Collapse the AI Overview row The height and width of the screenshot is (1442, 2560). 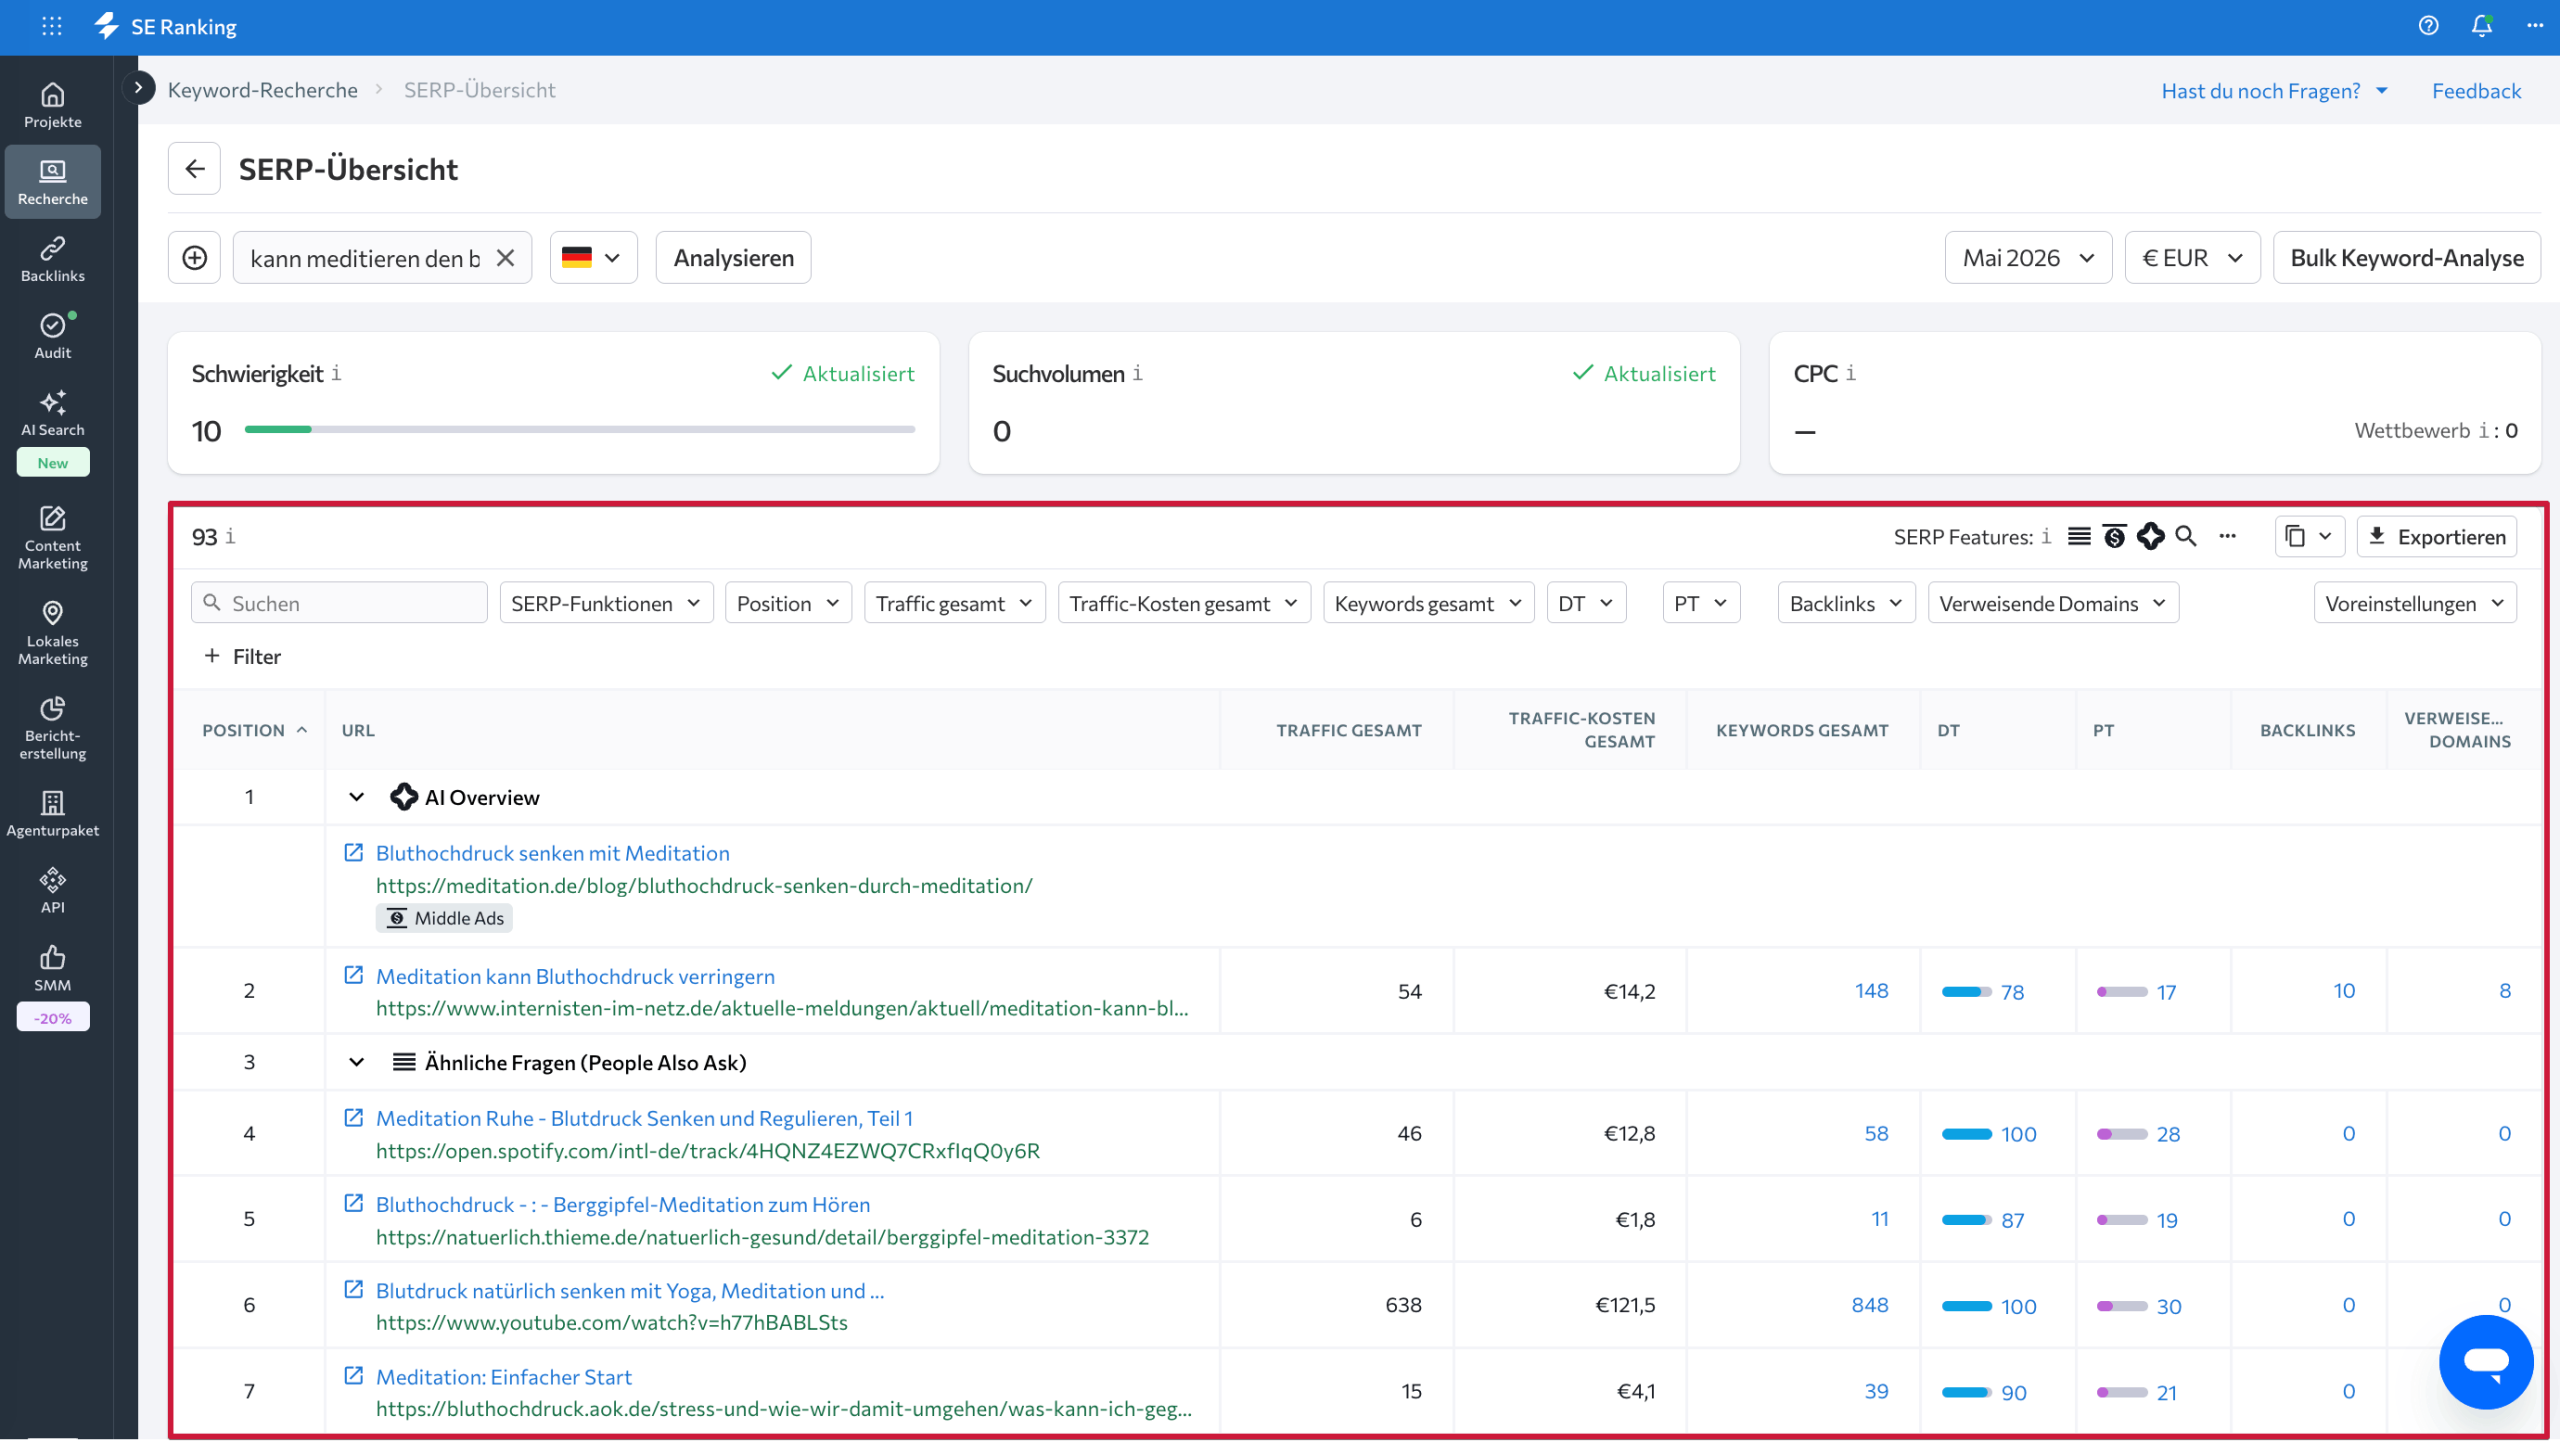point(356,797)
